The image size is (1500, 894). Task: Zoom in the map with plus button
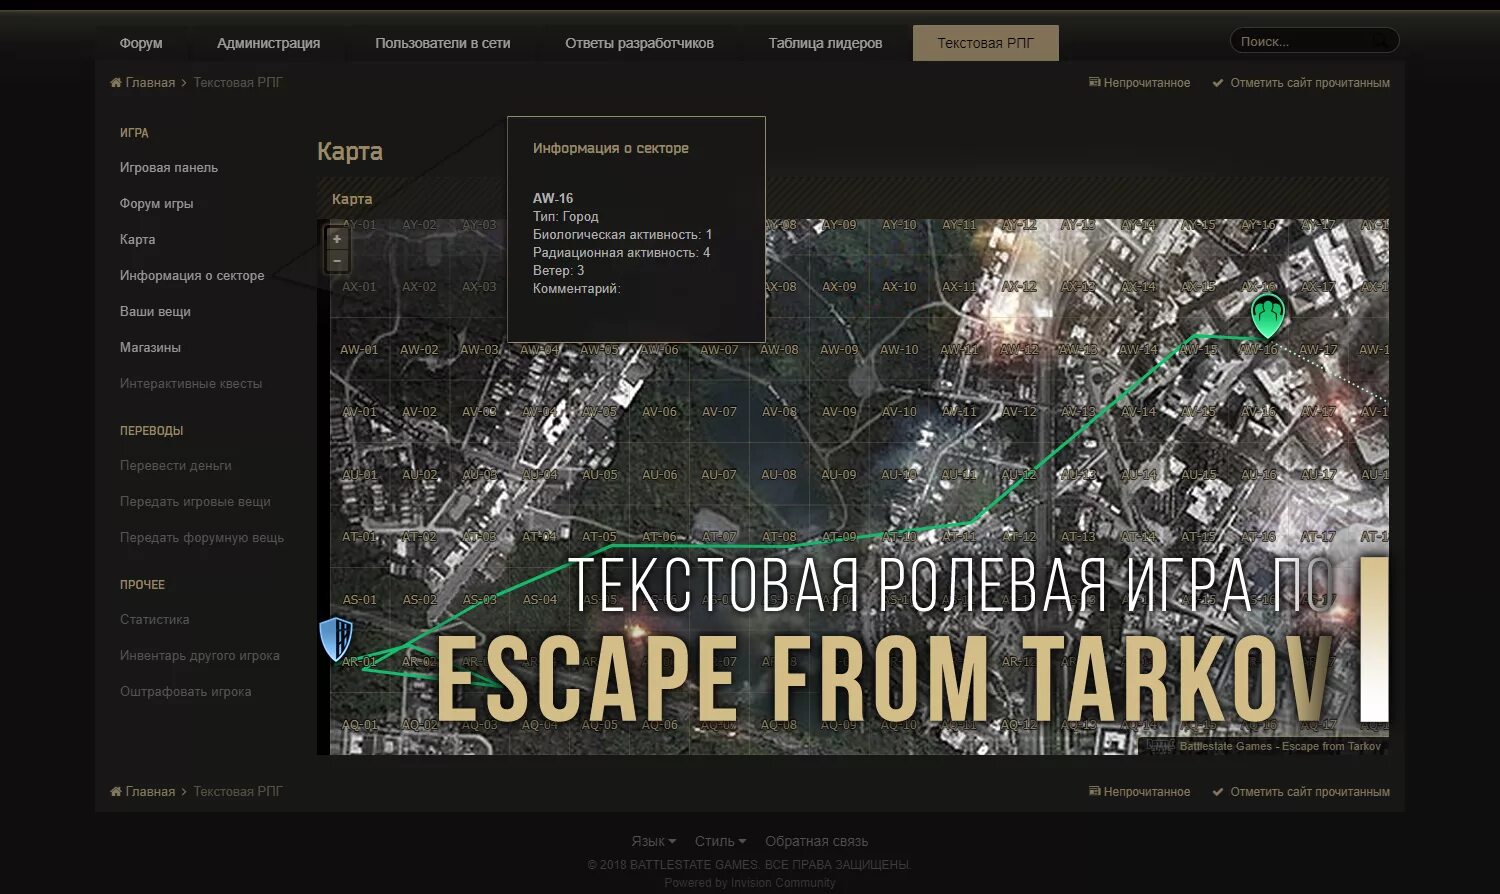point(337,239)
